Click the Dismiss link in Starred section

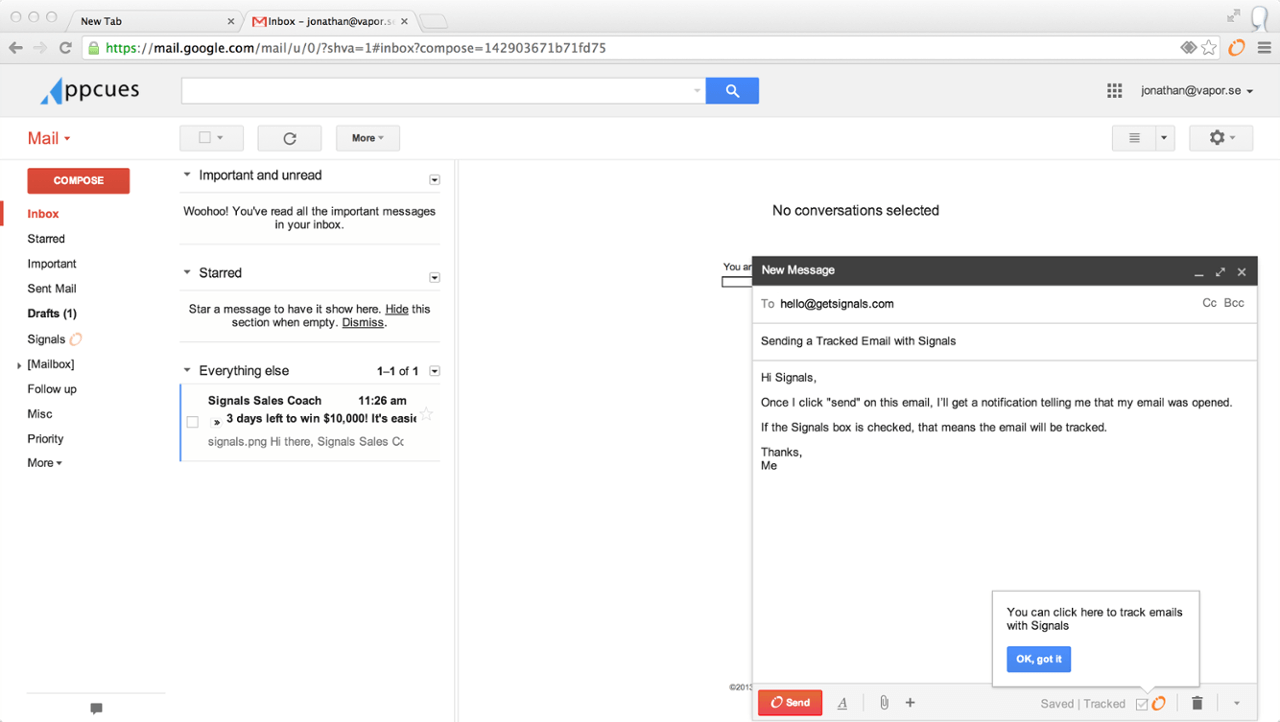point(363,323)
